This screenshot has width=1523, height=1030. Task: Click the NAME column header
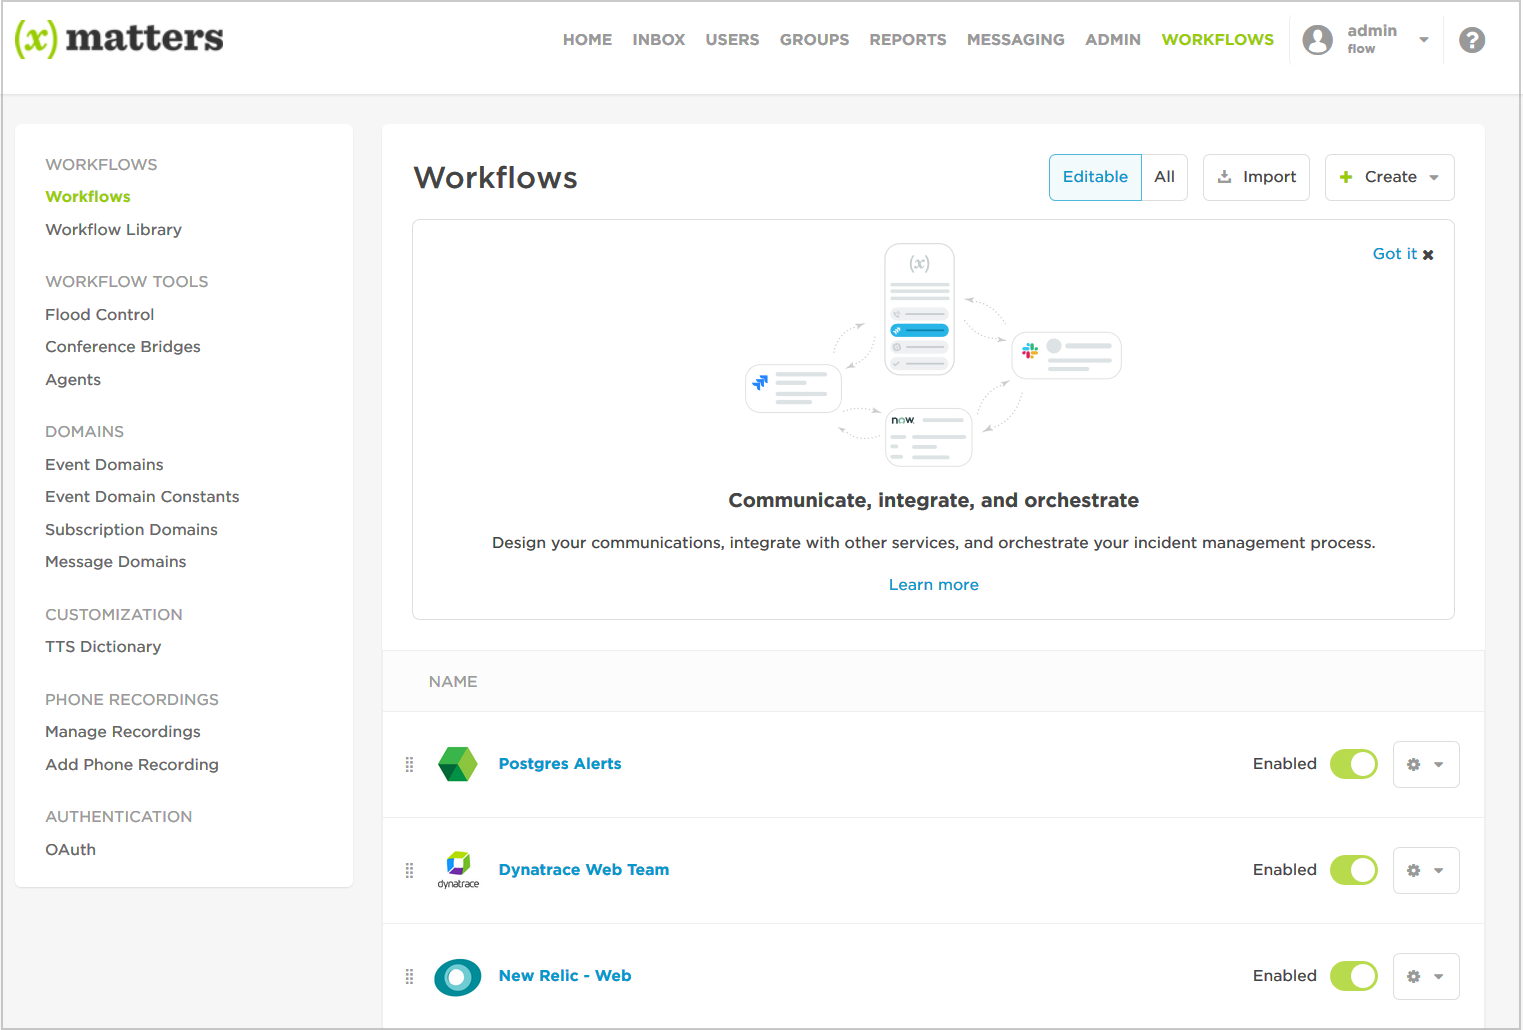[453, 682]
